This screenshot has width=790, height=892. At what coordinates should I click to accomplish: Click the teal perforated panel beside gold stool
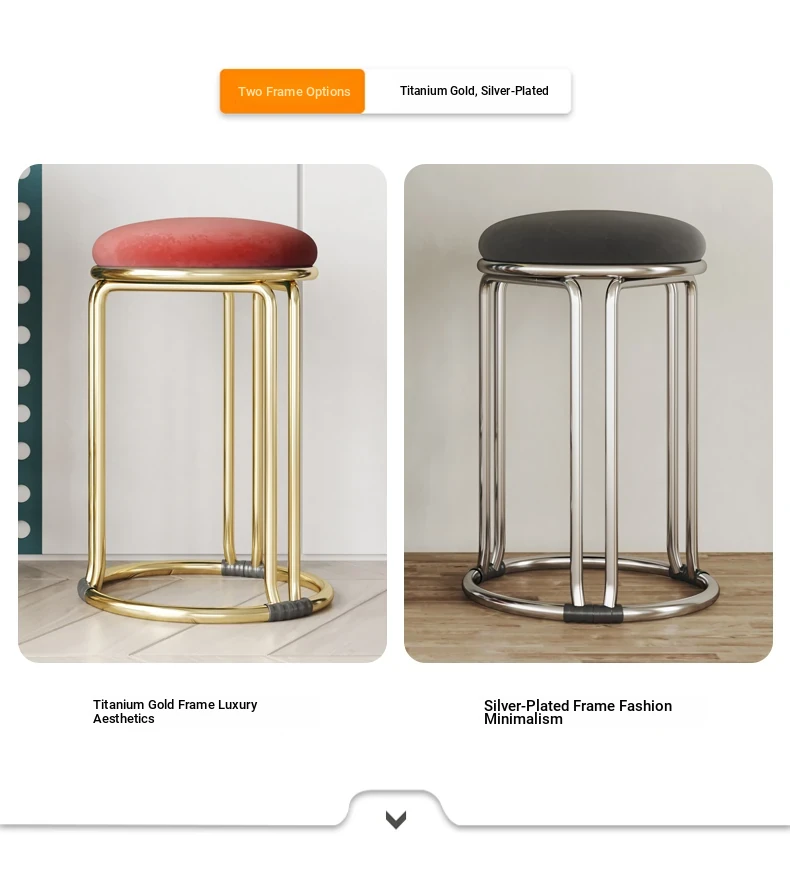(x=30, y=358)
